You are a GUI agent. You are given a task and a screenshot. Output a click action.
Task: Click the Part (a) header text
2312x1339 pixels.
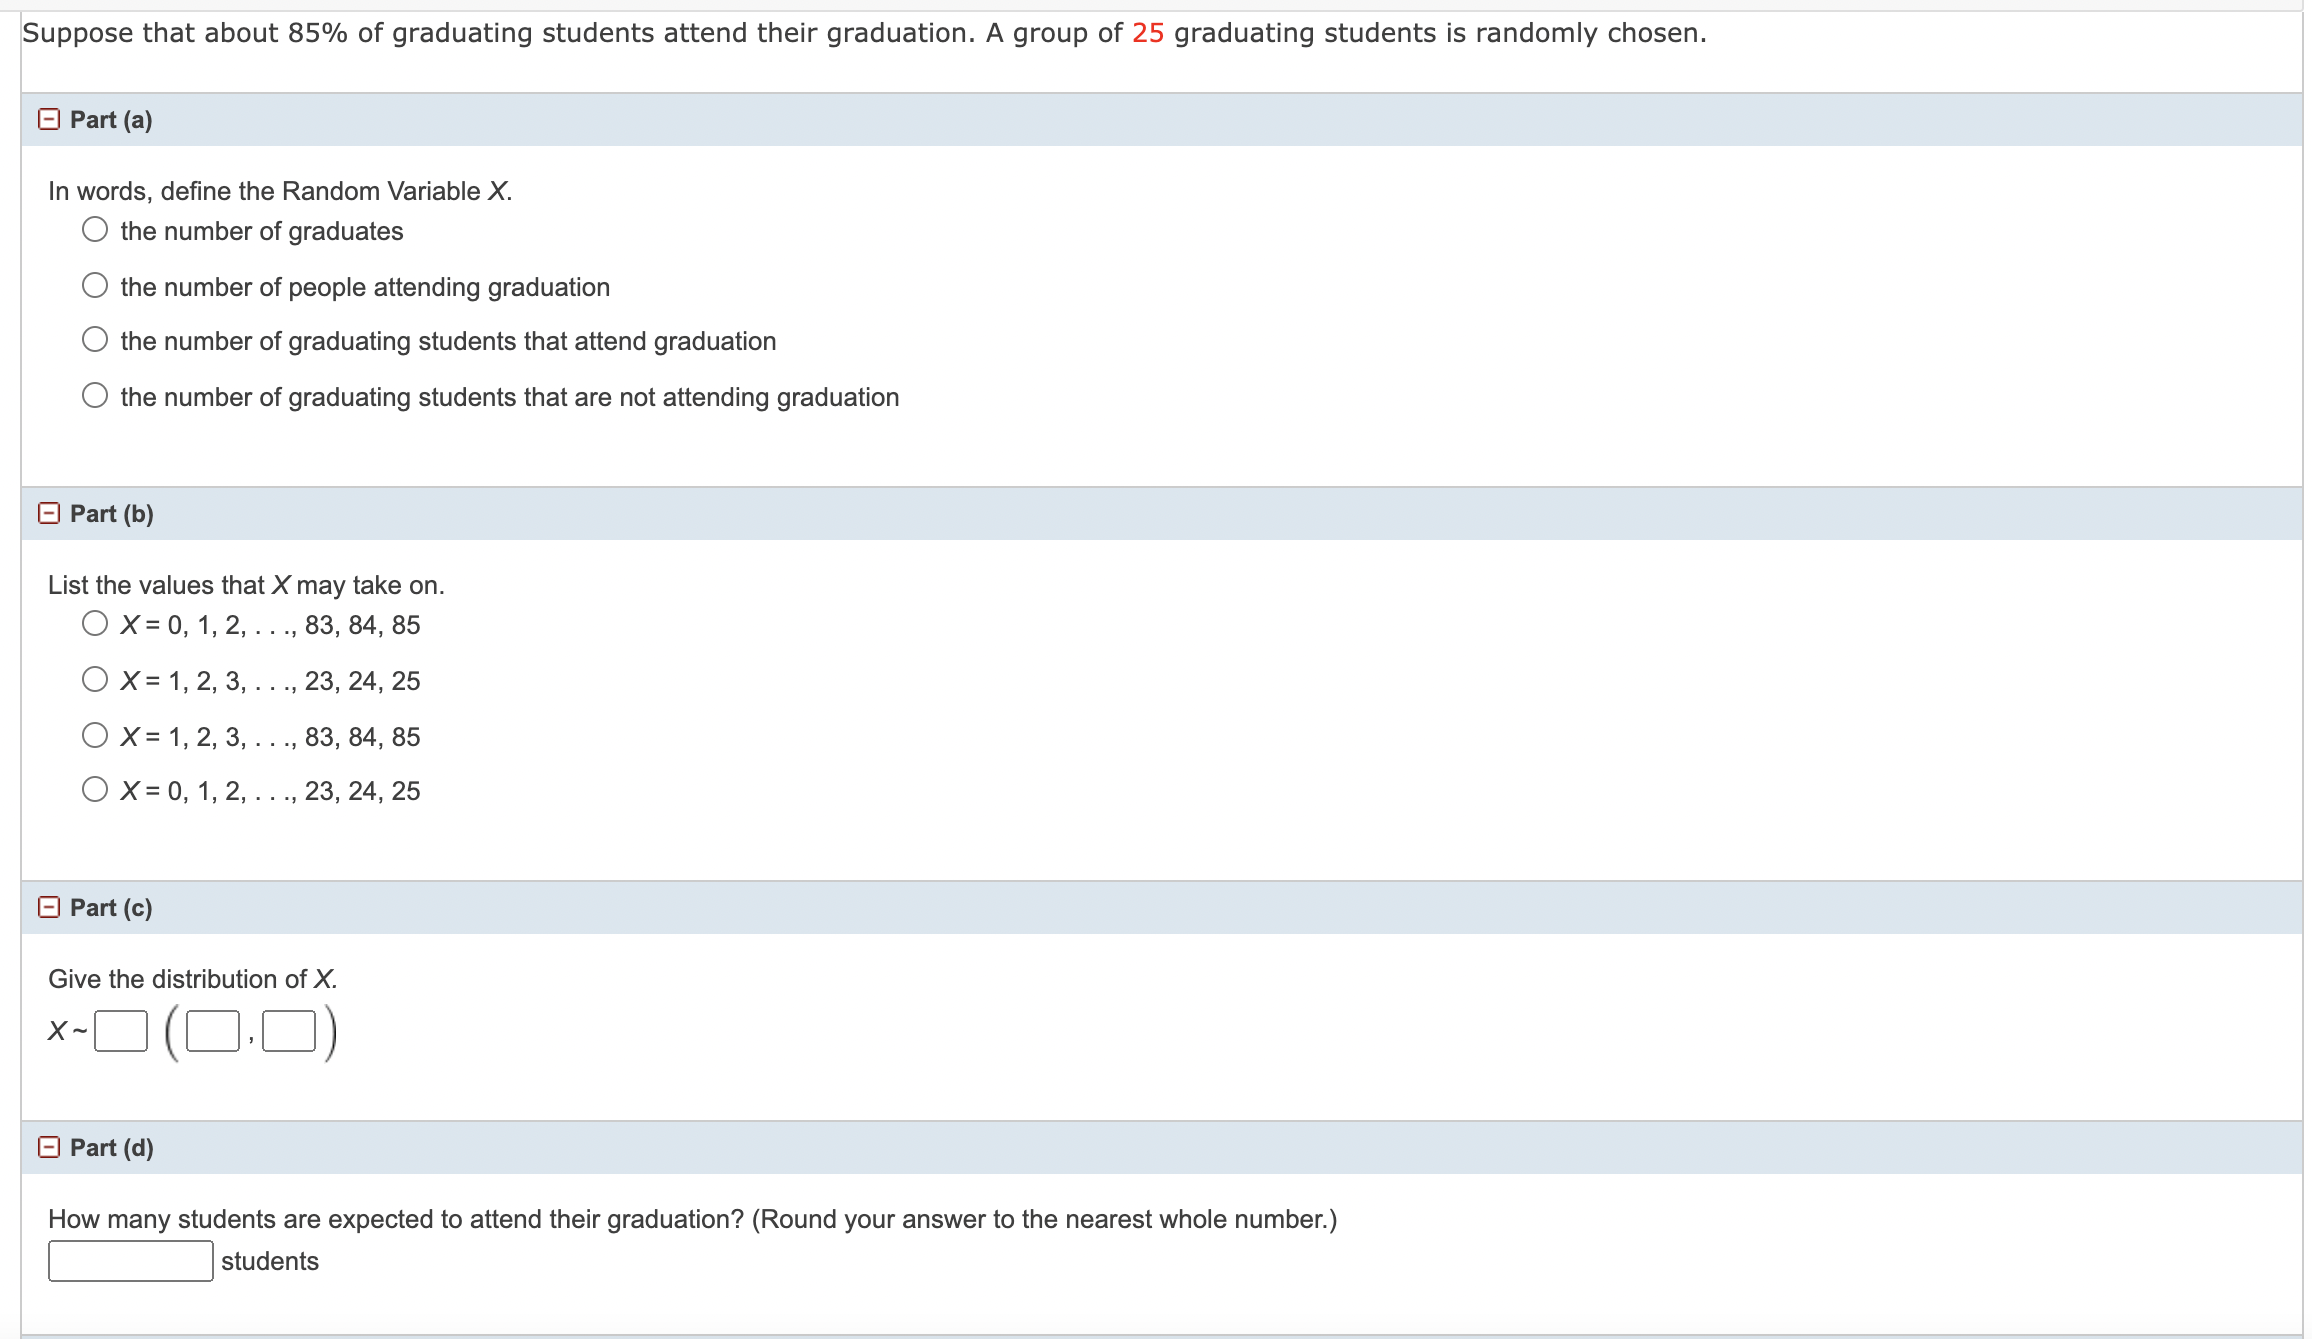click(x=110, y=120)
